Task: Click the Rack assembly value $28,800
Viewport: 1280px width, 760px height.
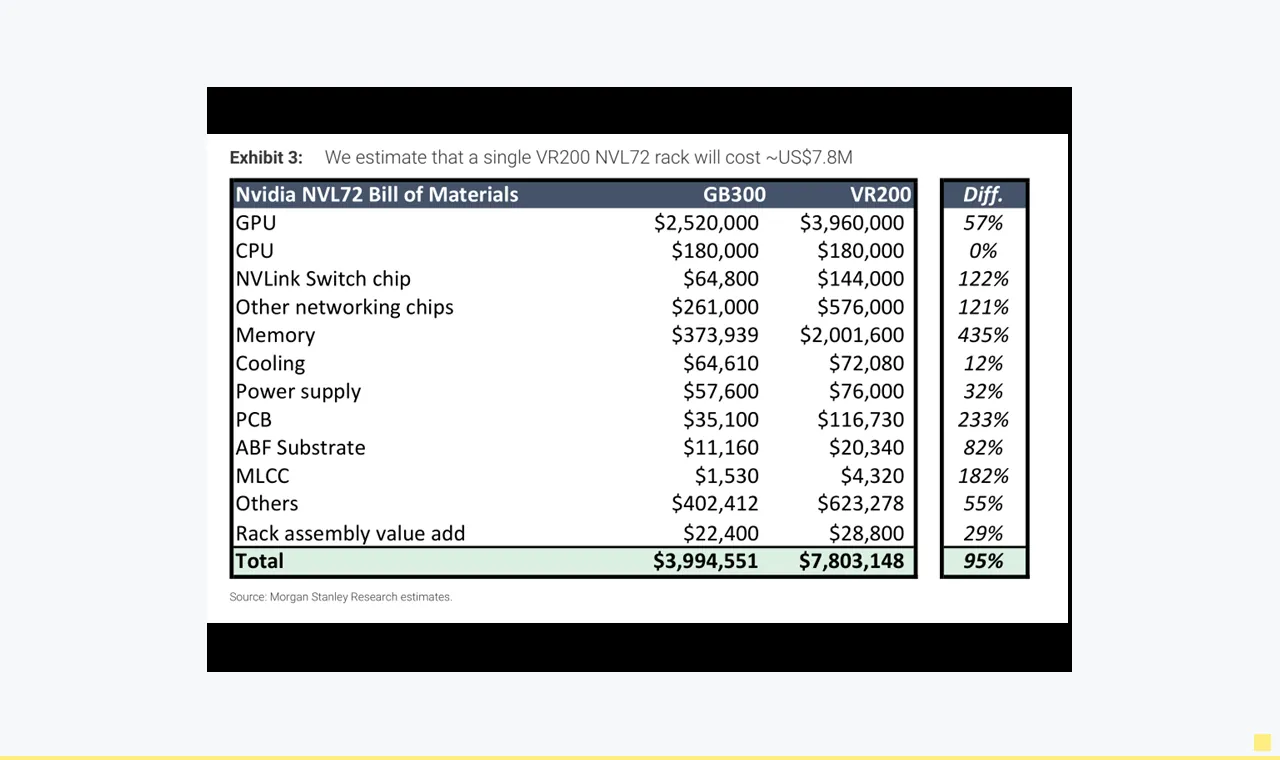Action: pos(867,533)
